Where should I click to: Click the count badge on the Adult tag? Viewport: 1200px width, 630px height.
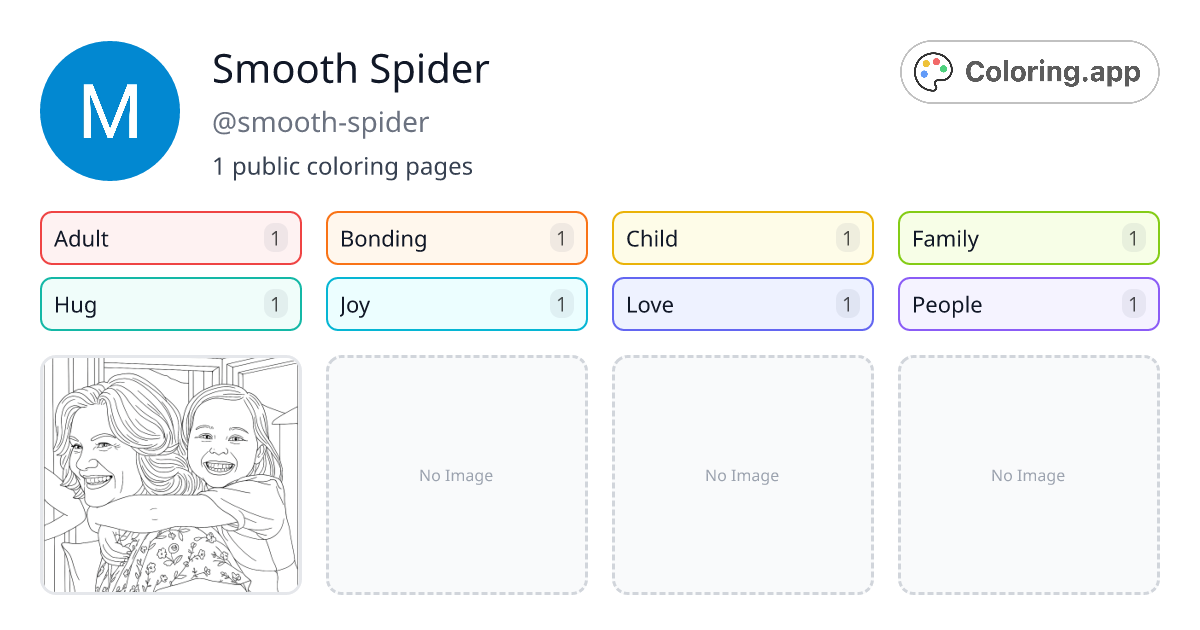pyautogui.click(x=274, y=238)
